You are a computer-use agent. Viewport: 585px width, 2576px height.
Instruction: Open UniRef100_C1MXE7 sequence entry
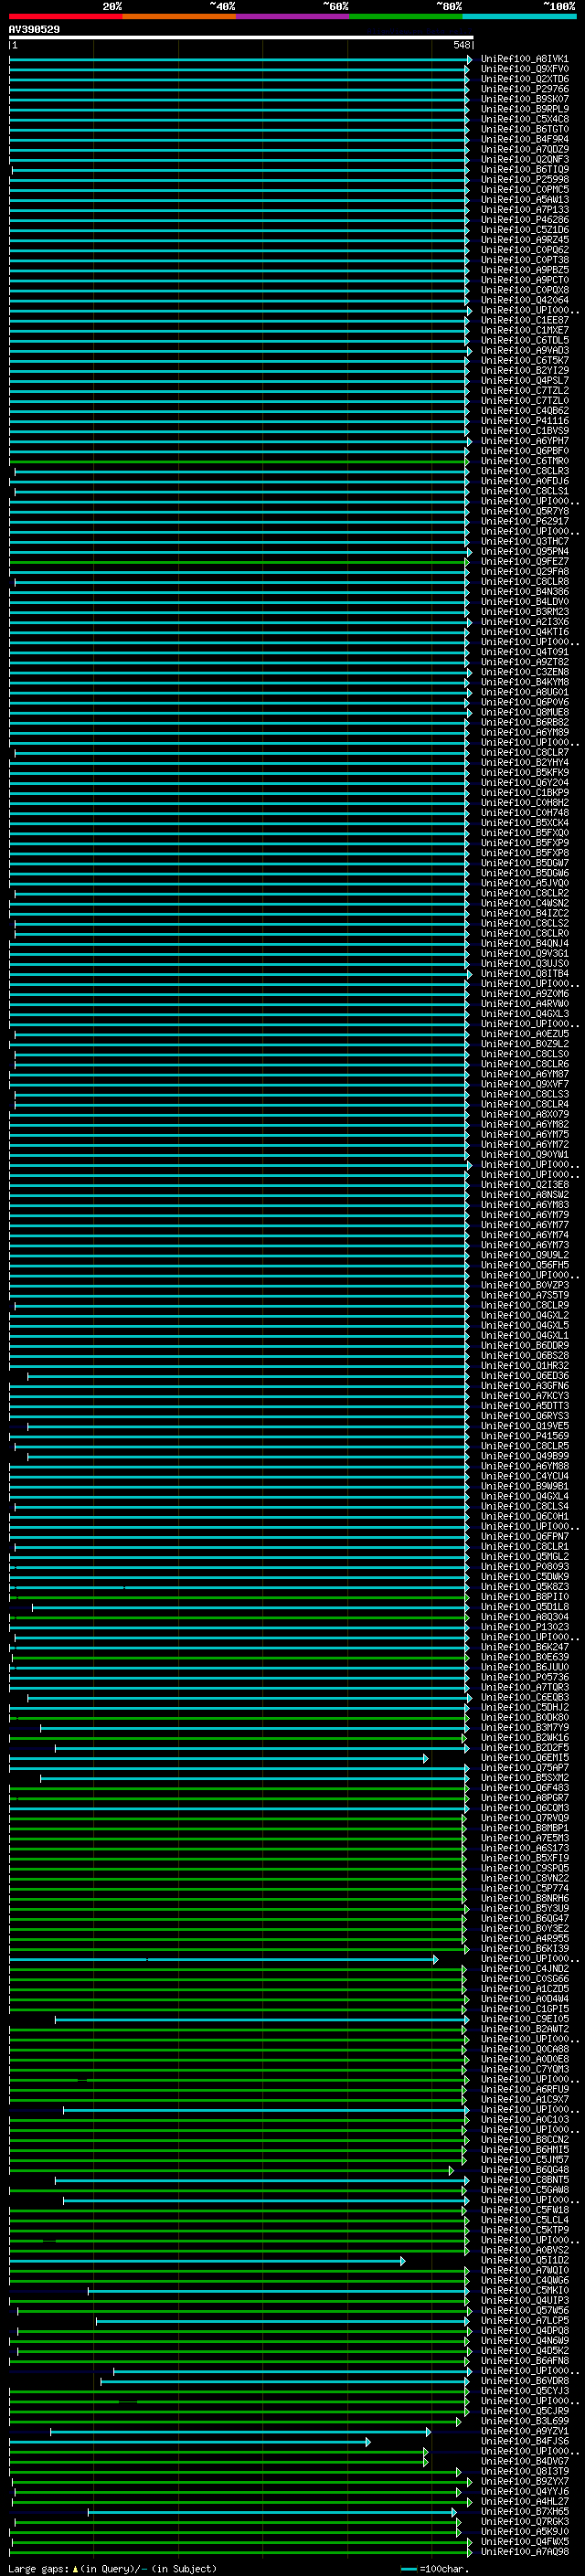pos(524,330)
